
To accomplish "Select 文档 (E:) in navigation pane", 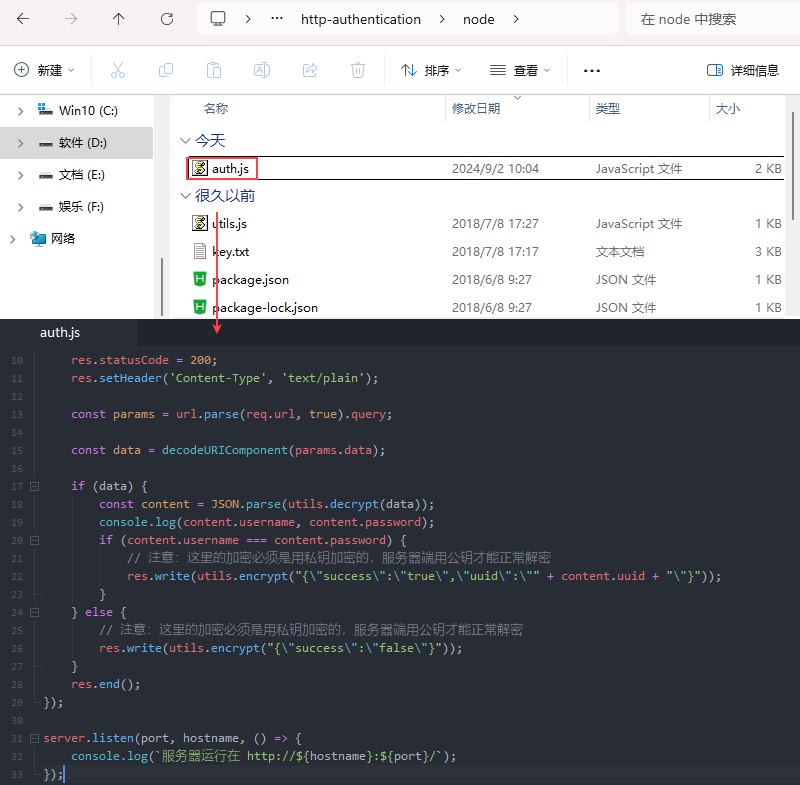I will pos(77,175).
